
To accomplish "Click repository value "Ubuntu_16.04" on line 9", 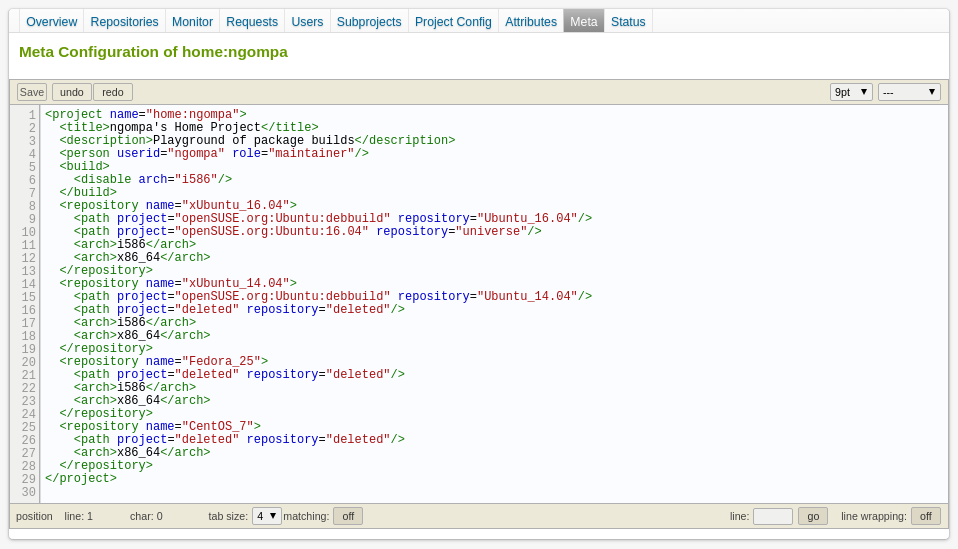I will [x=527, y=218].
